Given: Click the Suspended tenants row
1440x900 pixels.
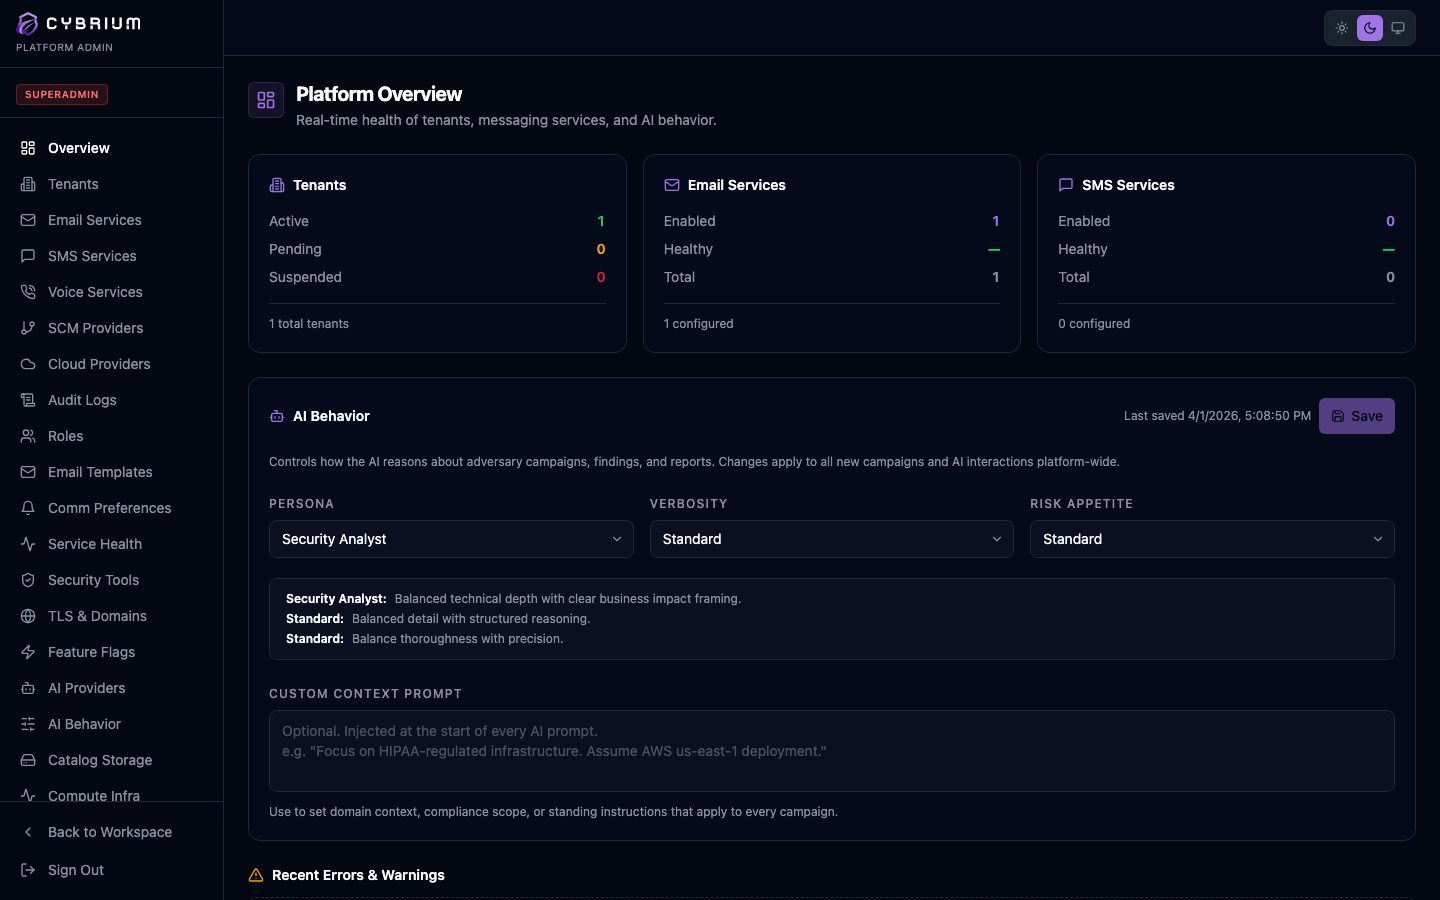Looking at the screenshot, I should [437, 277].
